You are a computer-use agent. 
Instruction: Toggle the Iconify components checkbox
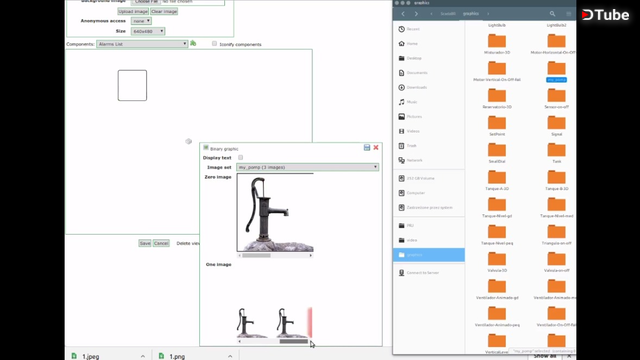click(x=214, y=44)
